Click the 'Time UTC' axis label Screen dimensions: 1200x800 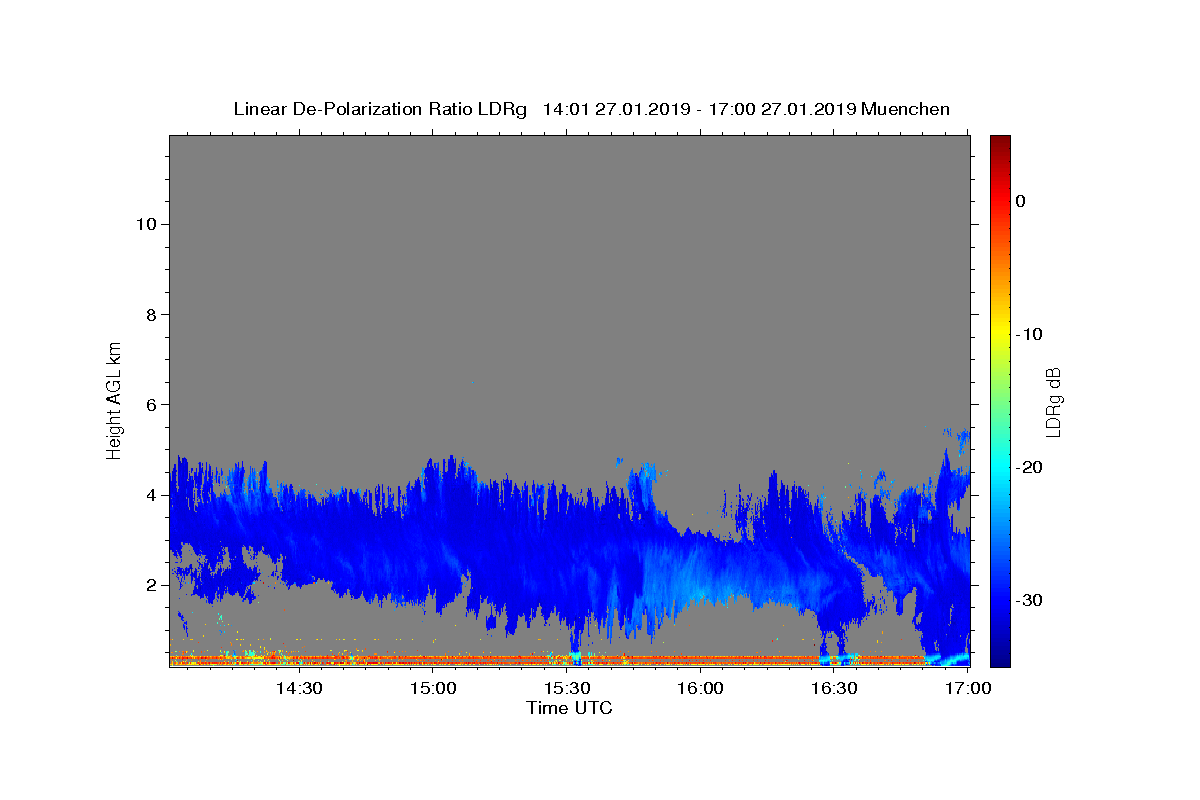click(569, 708)
